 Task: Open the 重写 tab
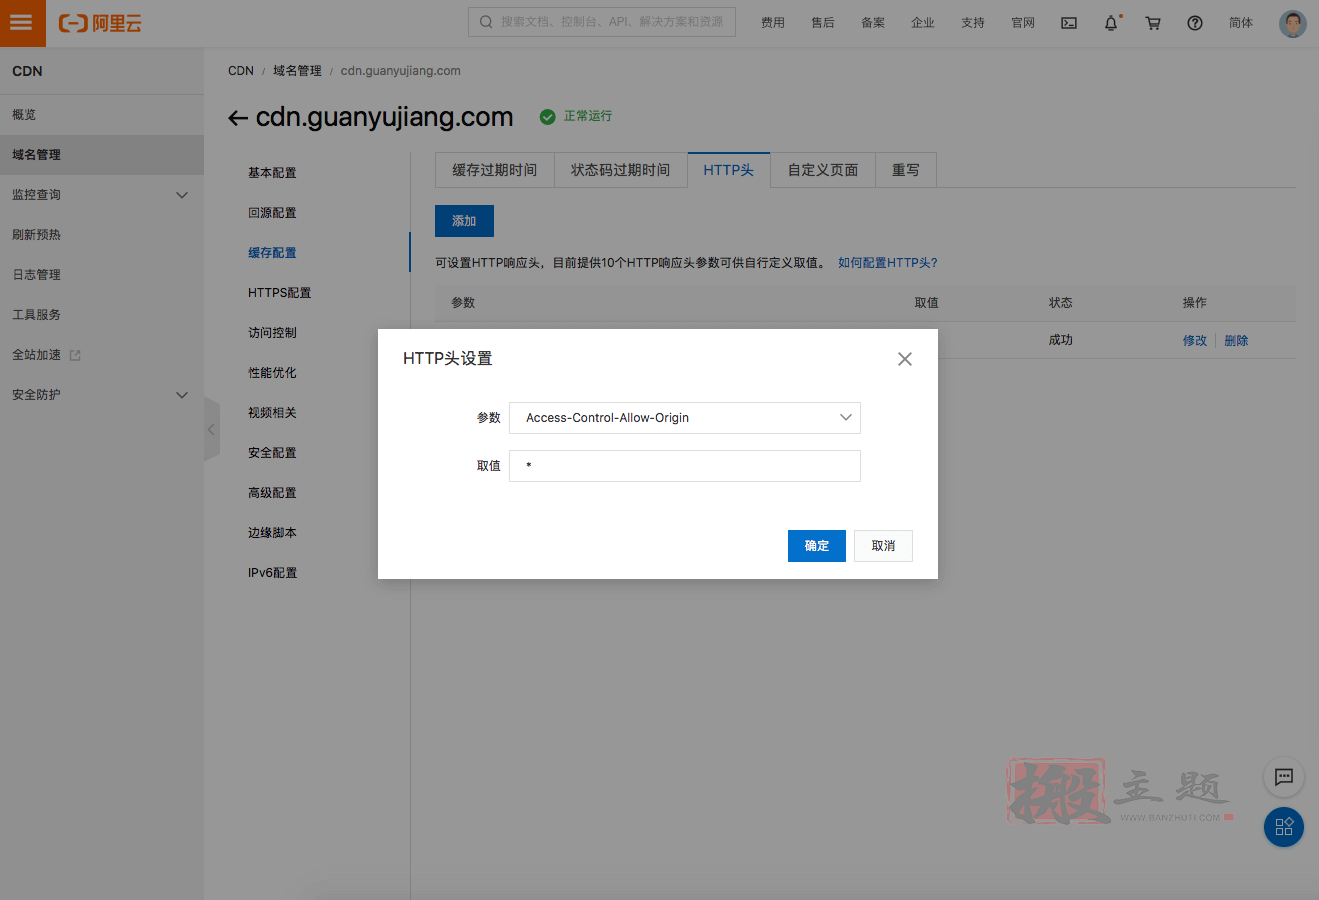tap(906, 170)
